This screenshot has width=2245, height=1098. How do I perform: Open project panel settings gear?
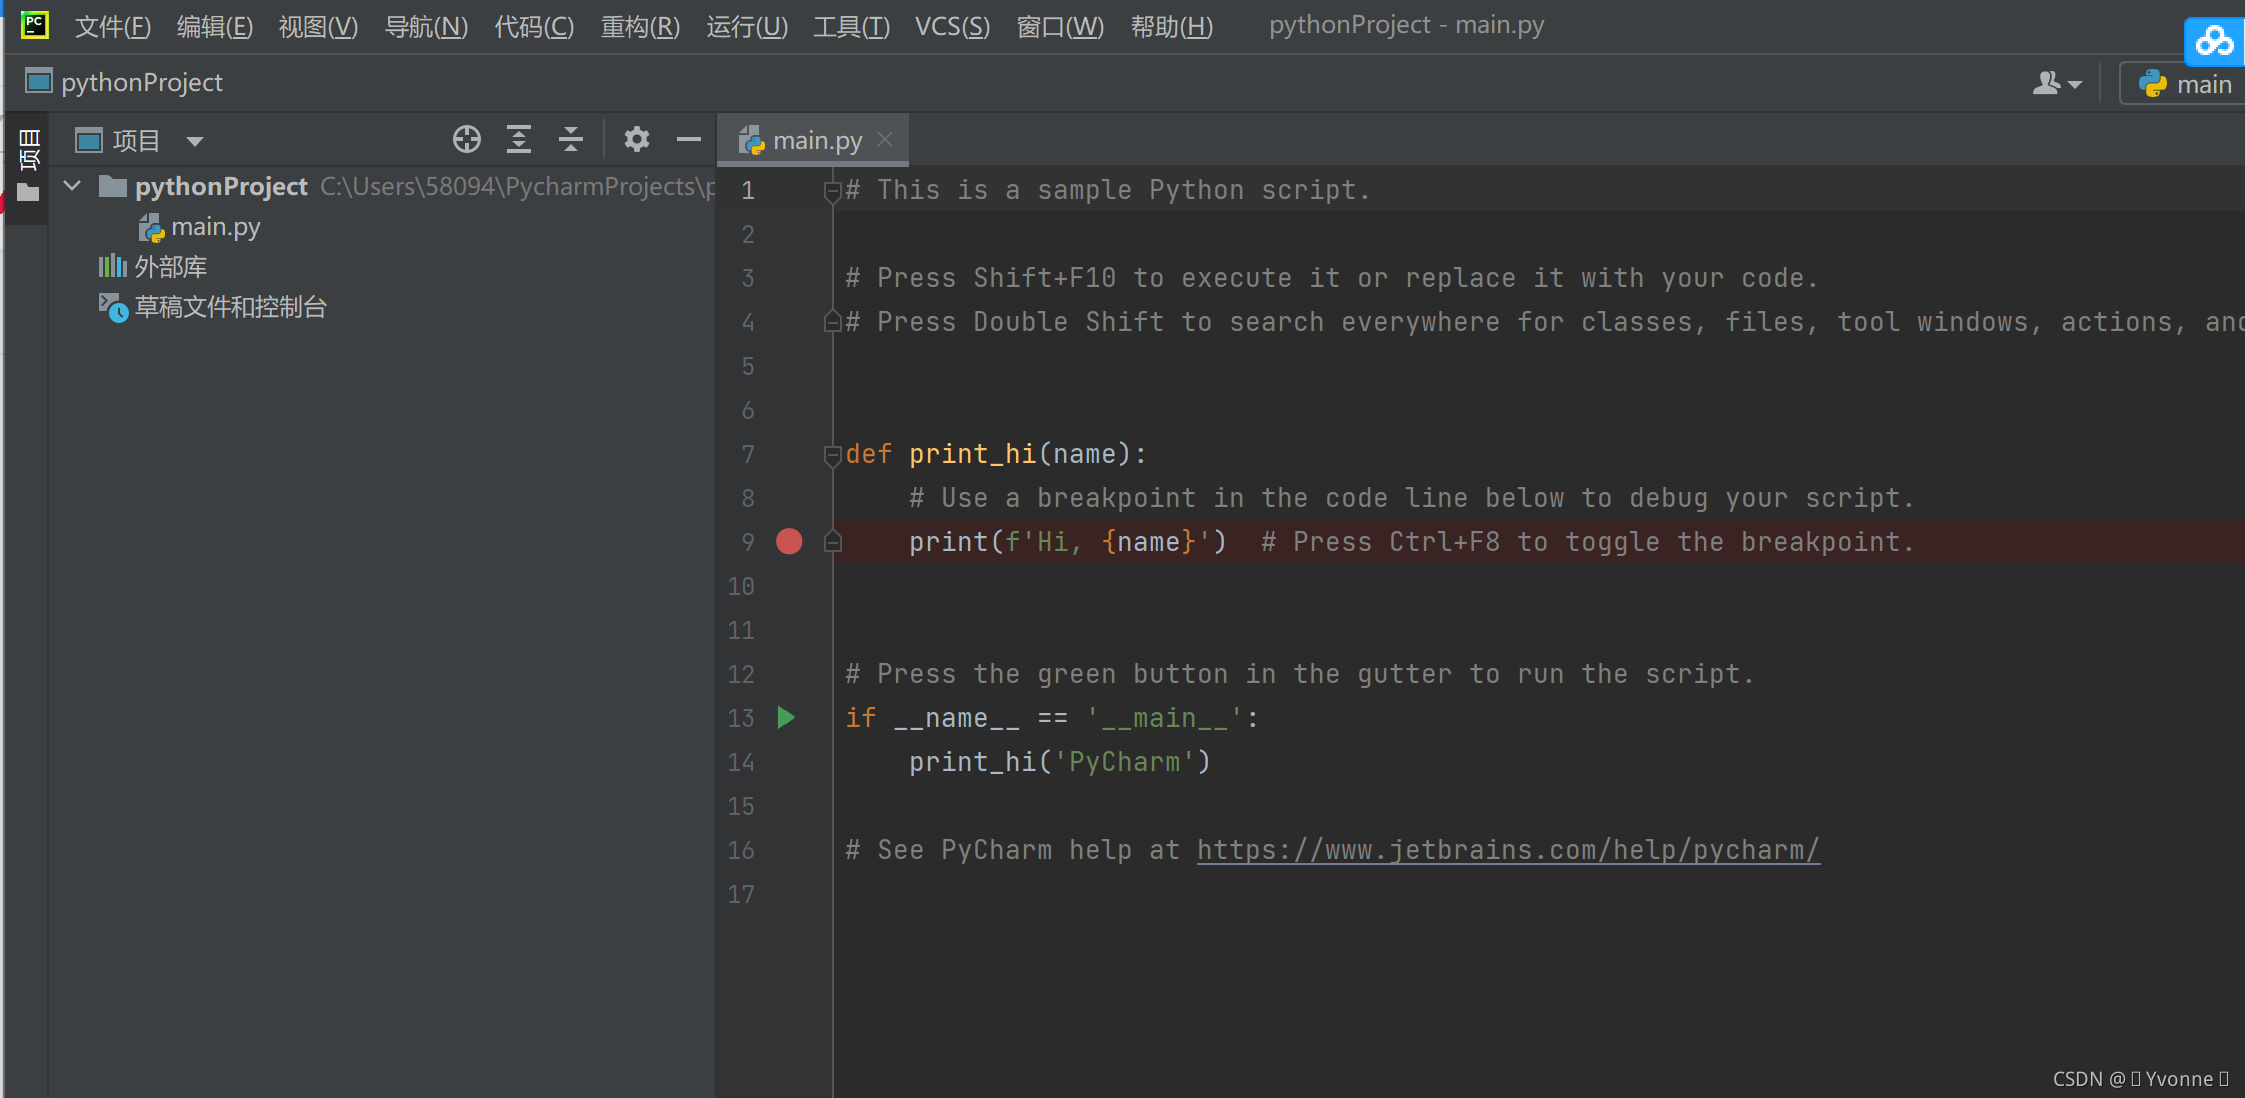pos(636,139)
